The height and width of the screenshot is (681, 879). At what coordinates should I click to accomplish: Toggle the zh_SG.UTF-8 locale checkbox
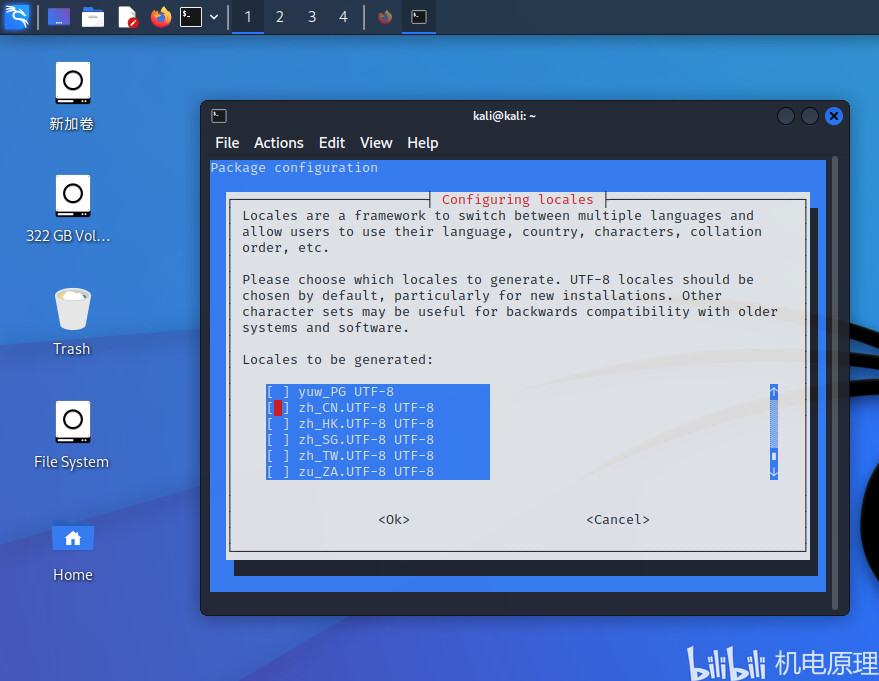(x=278, y=439)
